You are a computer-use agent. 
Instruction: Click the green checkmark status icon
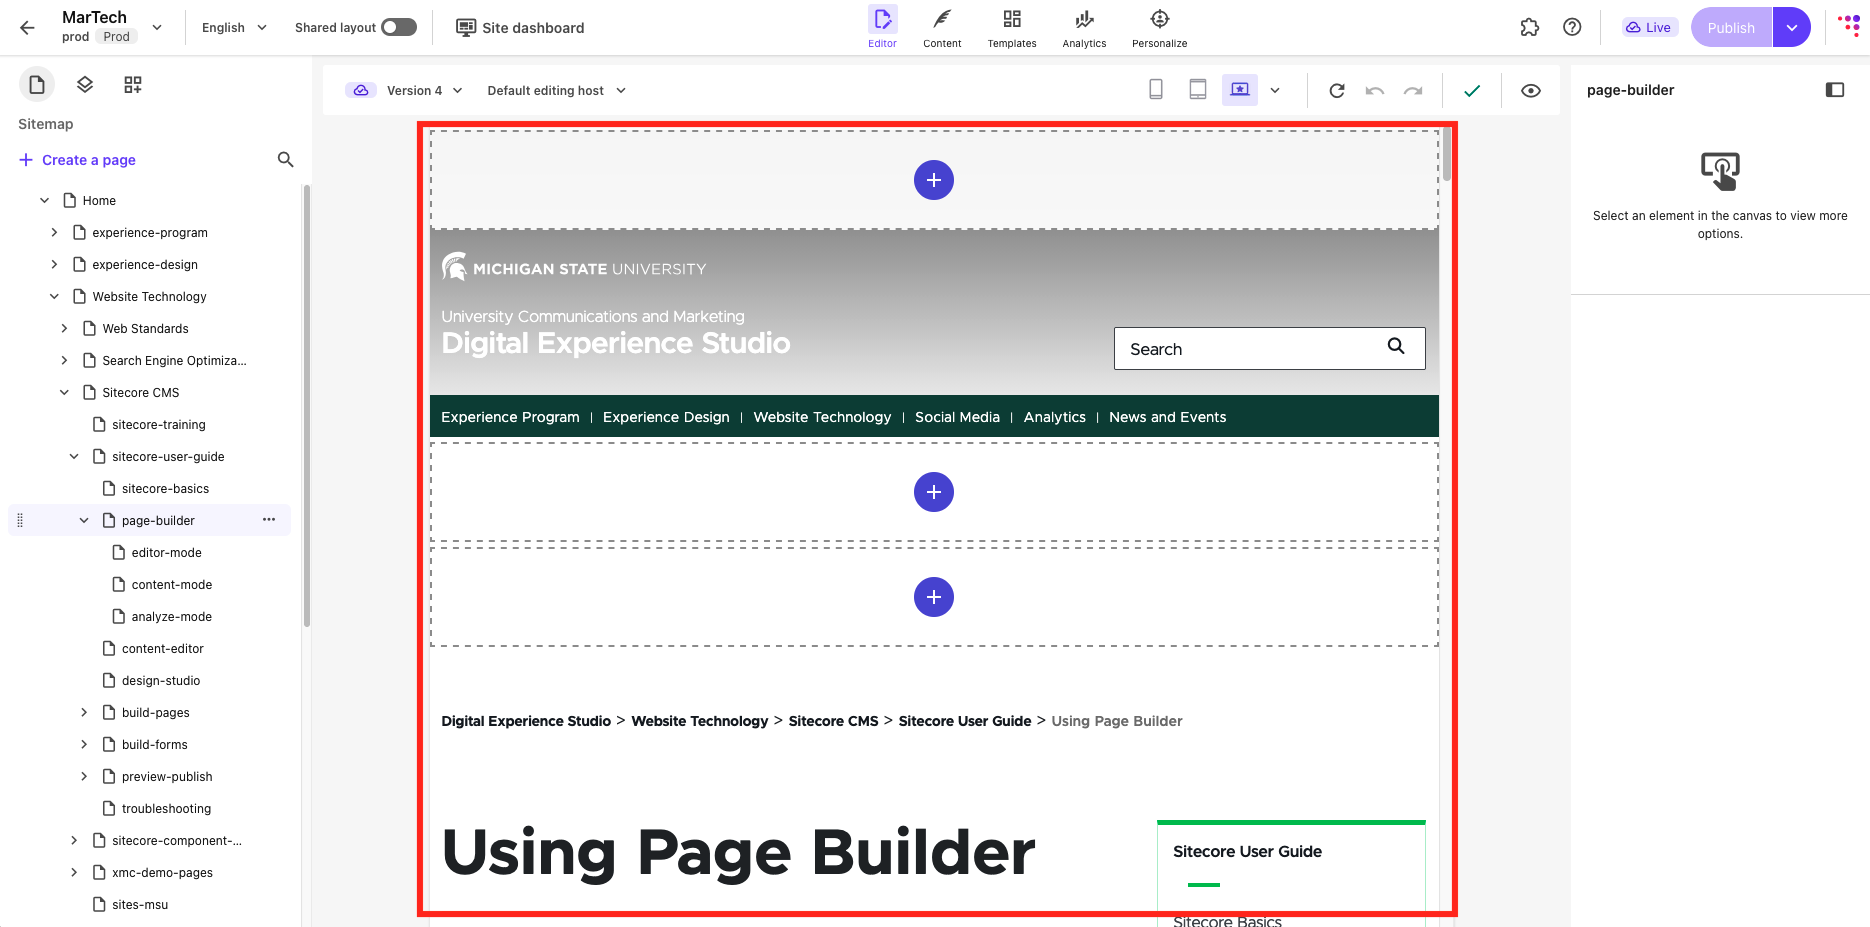click(1472, 91)
